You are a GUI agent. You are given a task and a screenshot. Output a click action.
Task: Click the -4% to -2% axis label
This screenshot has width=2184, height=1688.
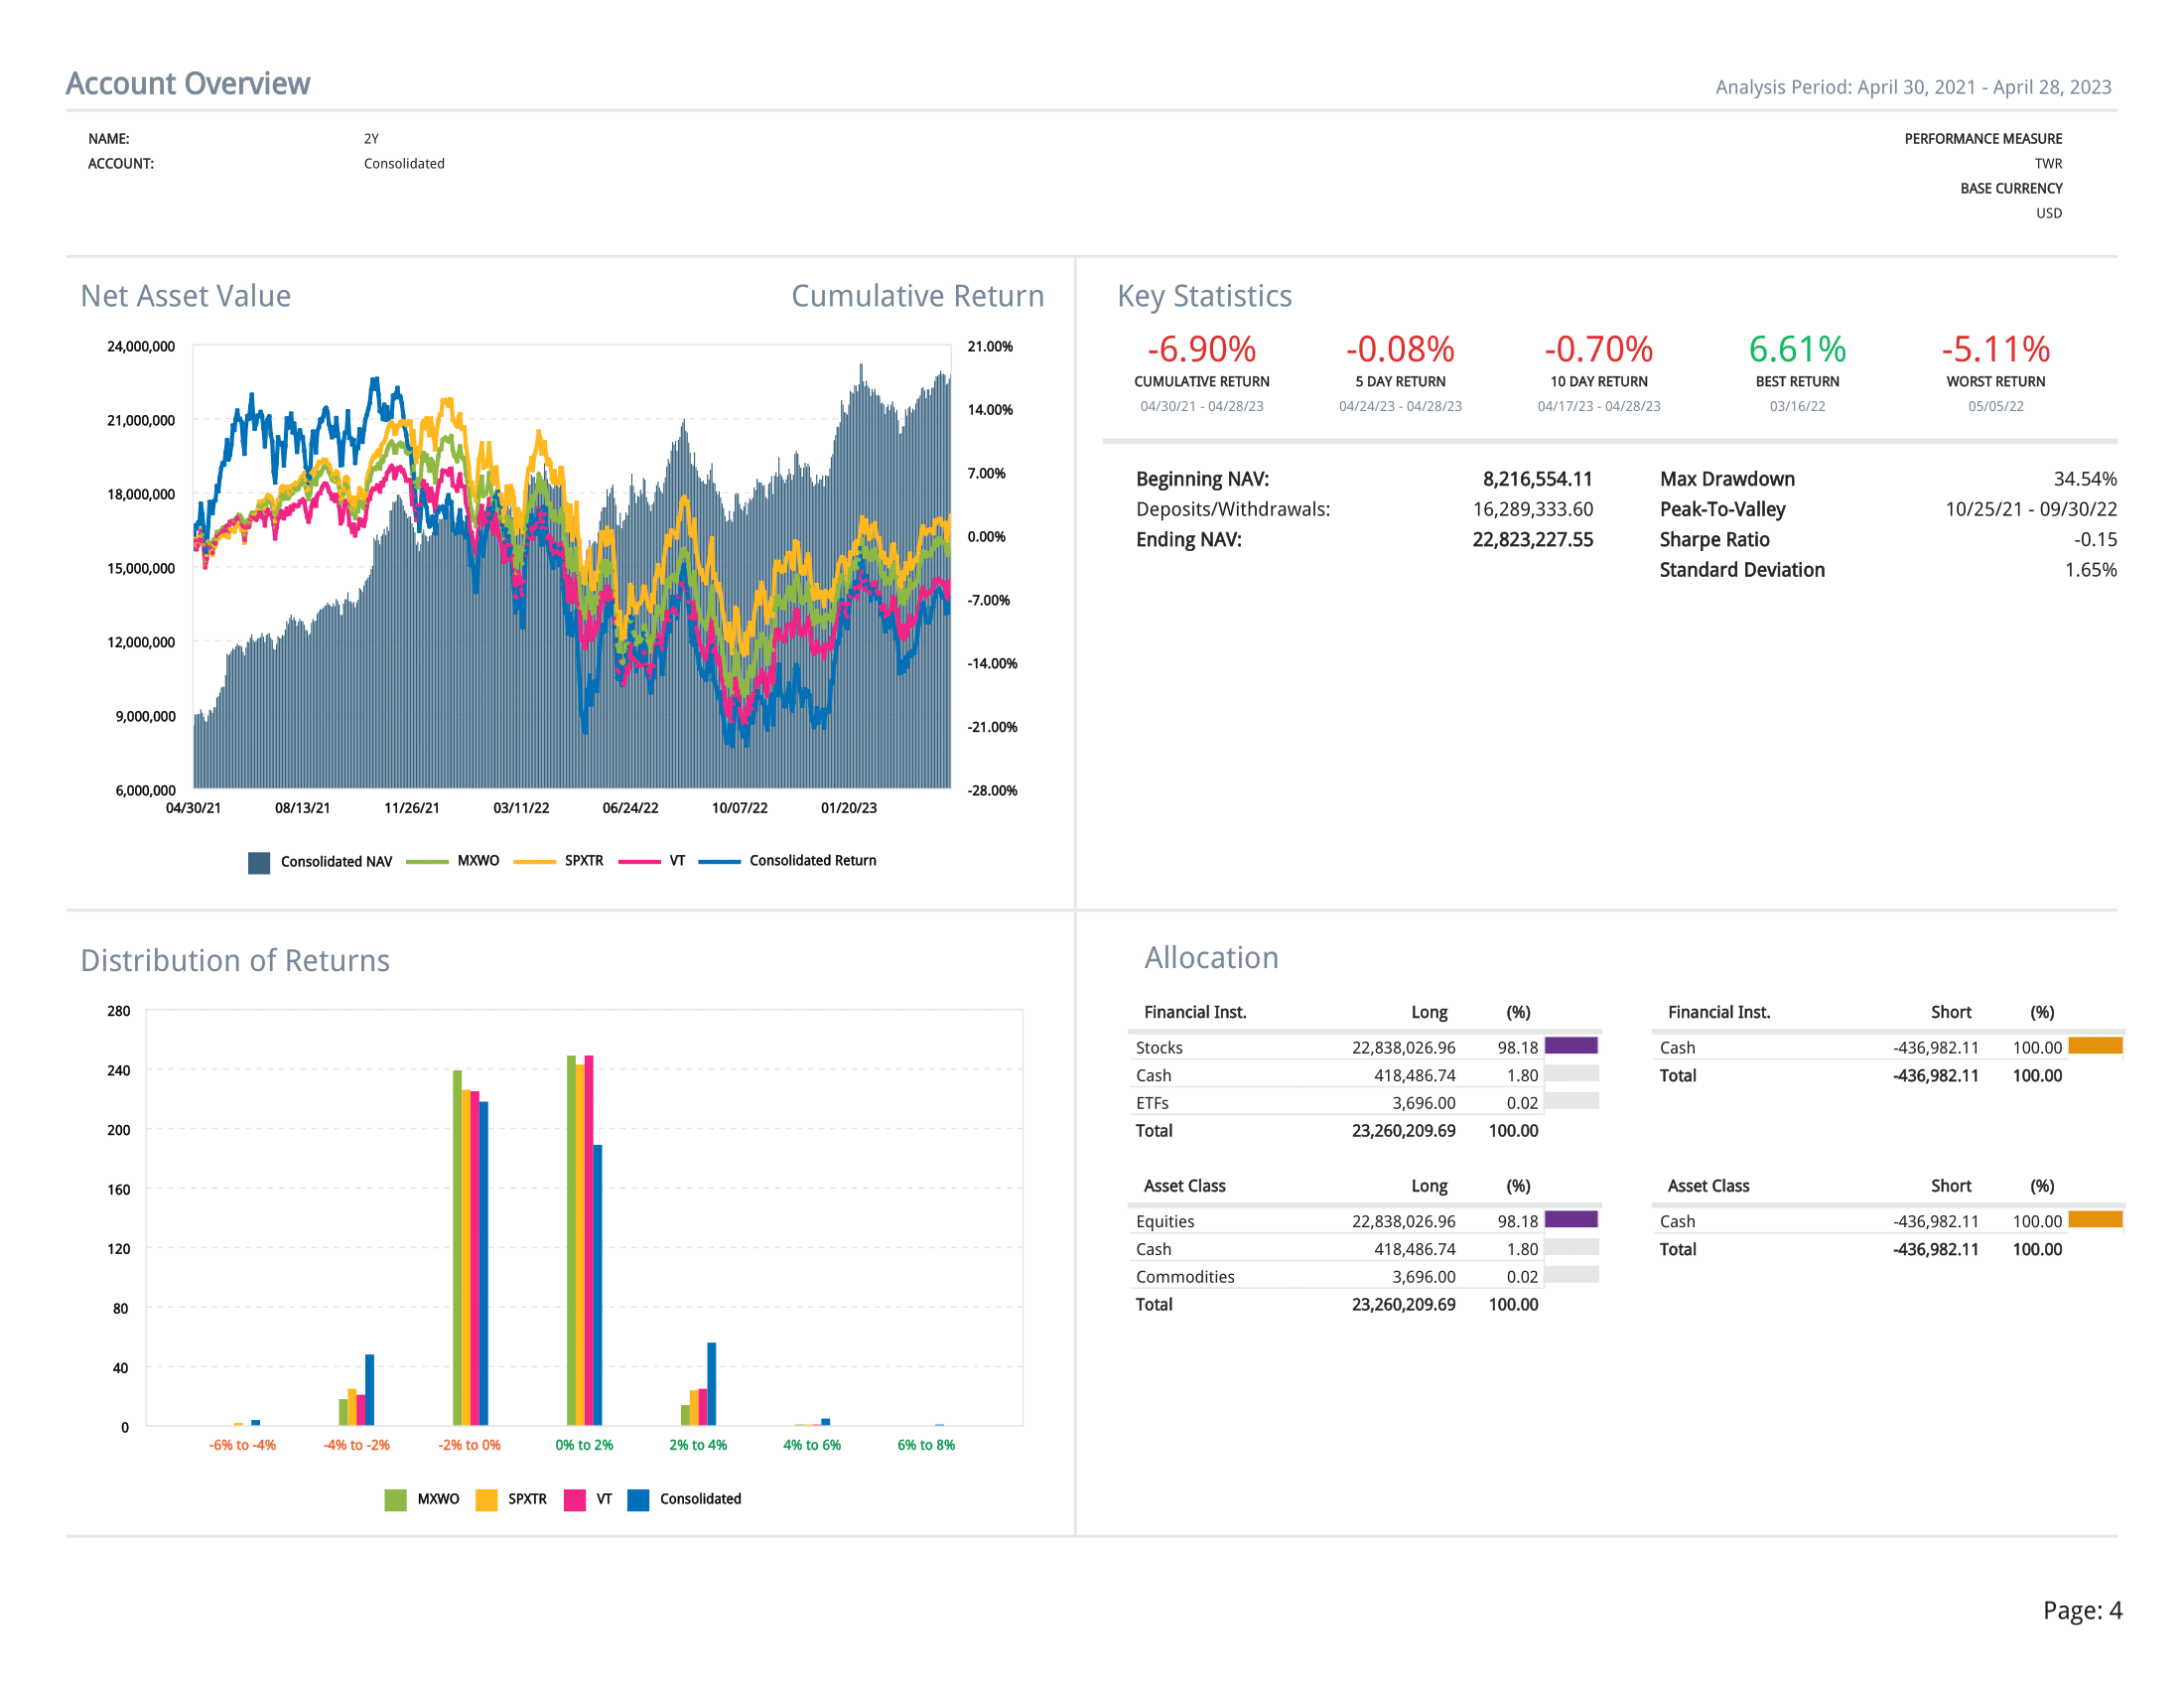pyautogui.click(x=356, y=1445)
